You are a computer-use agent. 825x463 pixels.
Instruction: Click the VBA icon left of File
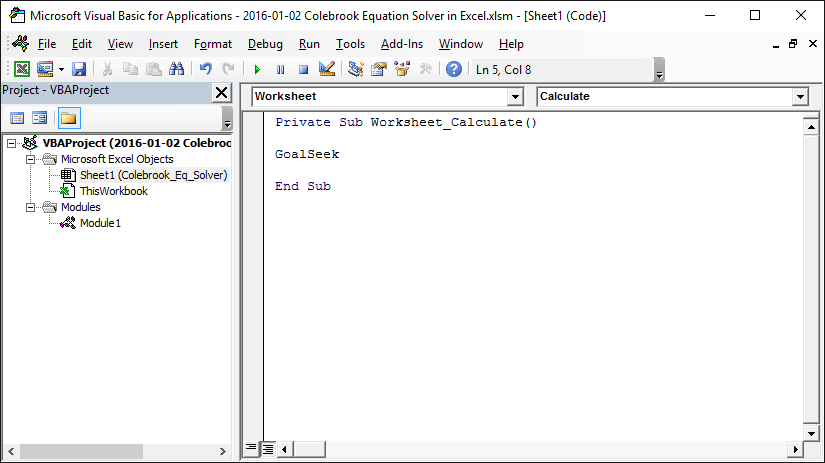pyautogui.click(x=21, y=44)
